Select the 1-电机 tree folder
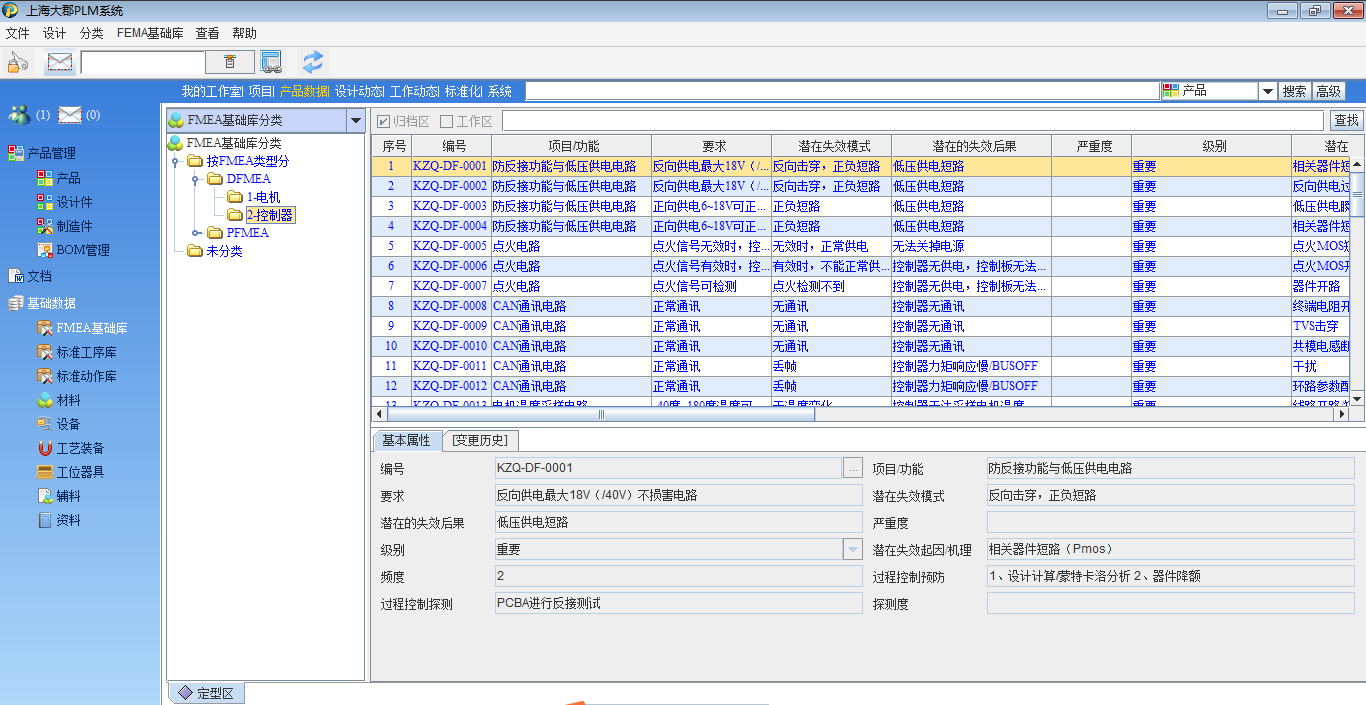The height and width of the screenshot is (705, 1366). [x=263, y=197]
